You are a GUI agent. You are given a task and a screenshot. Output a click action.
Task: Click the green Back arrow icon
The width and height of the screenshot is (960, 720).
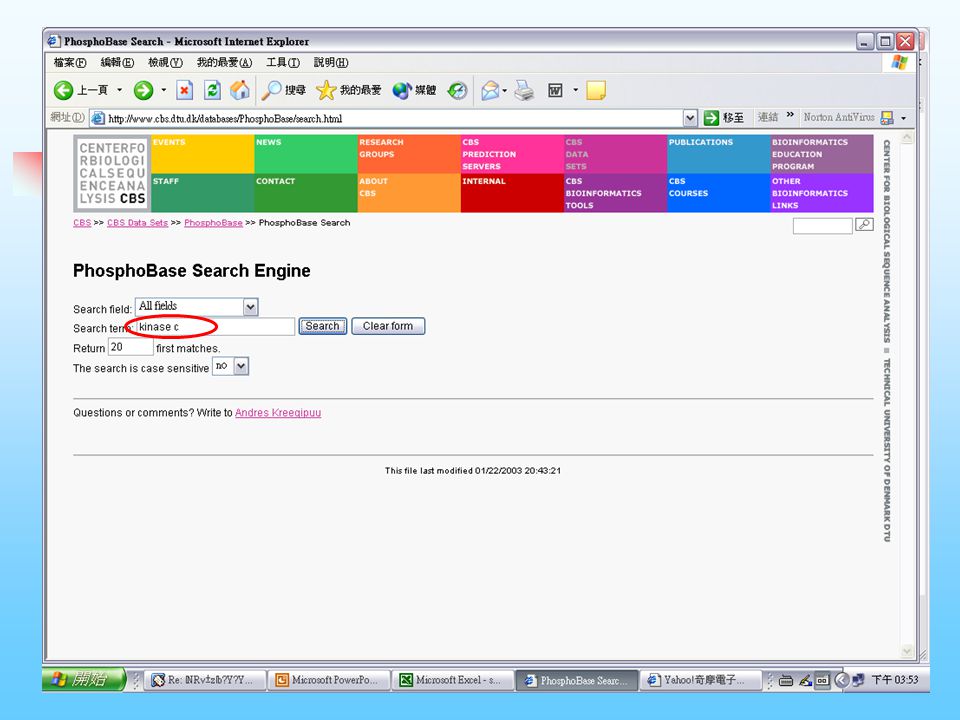click(x=63, y=91)
